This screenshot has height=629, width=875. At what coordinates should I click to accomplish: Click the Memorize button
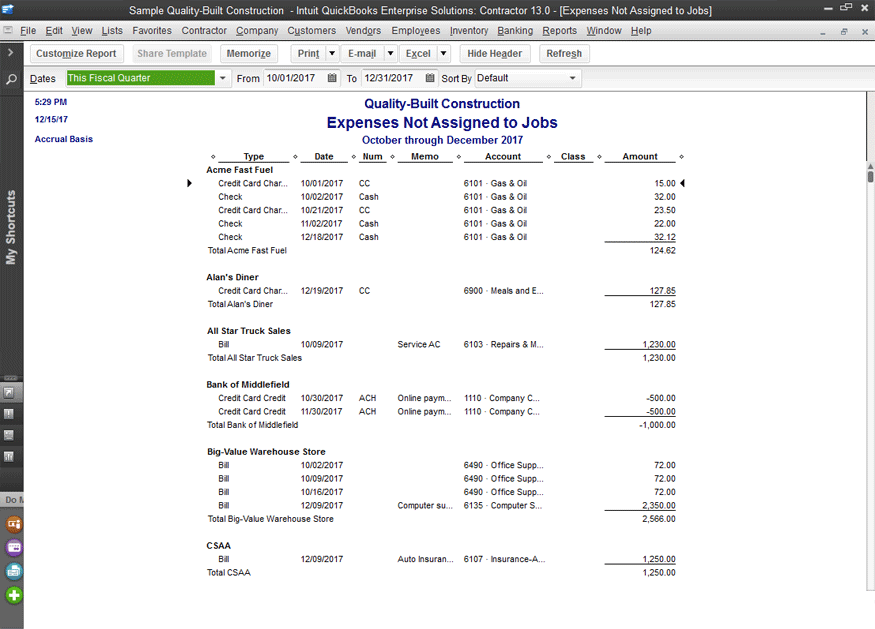click(x=249, y=53)
